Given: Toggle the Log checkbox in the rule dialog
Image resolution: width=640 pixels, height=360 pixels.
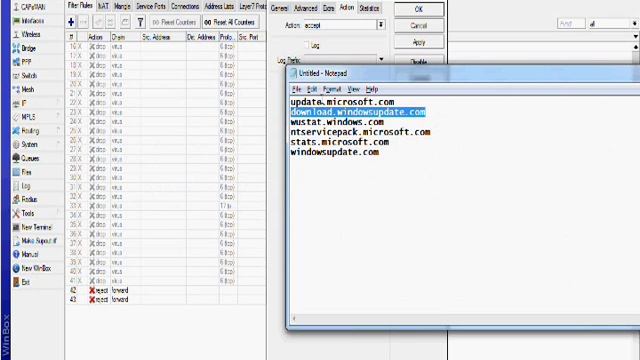Looking at the screenshot, I should click(x=307, y=45).
